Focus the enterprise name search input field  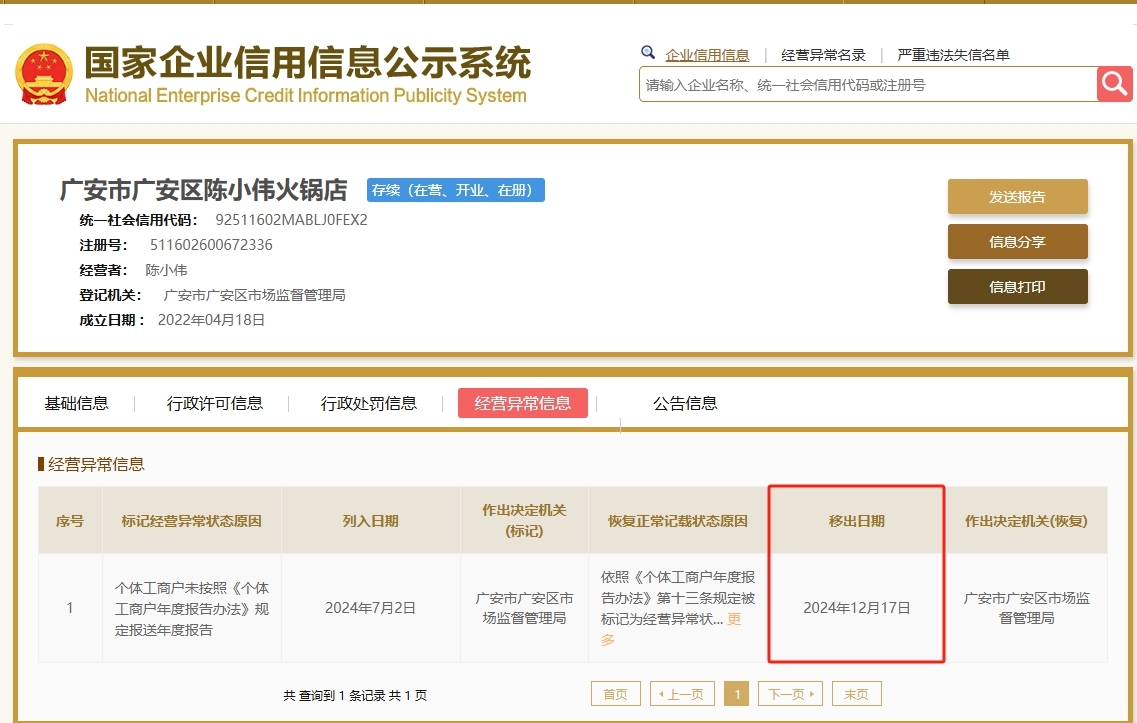pyautogui.click(x=866, y=85)
